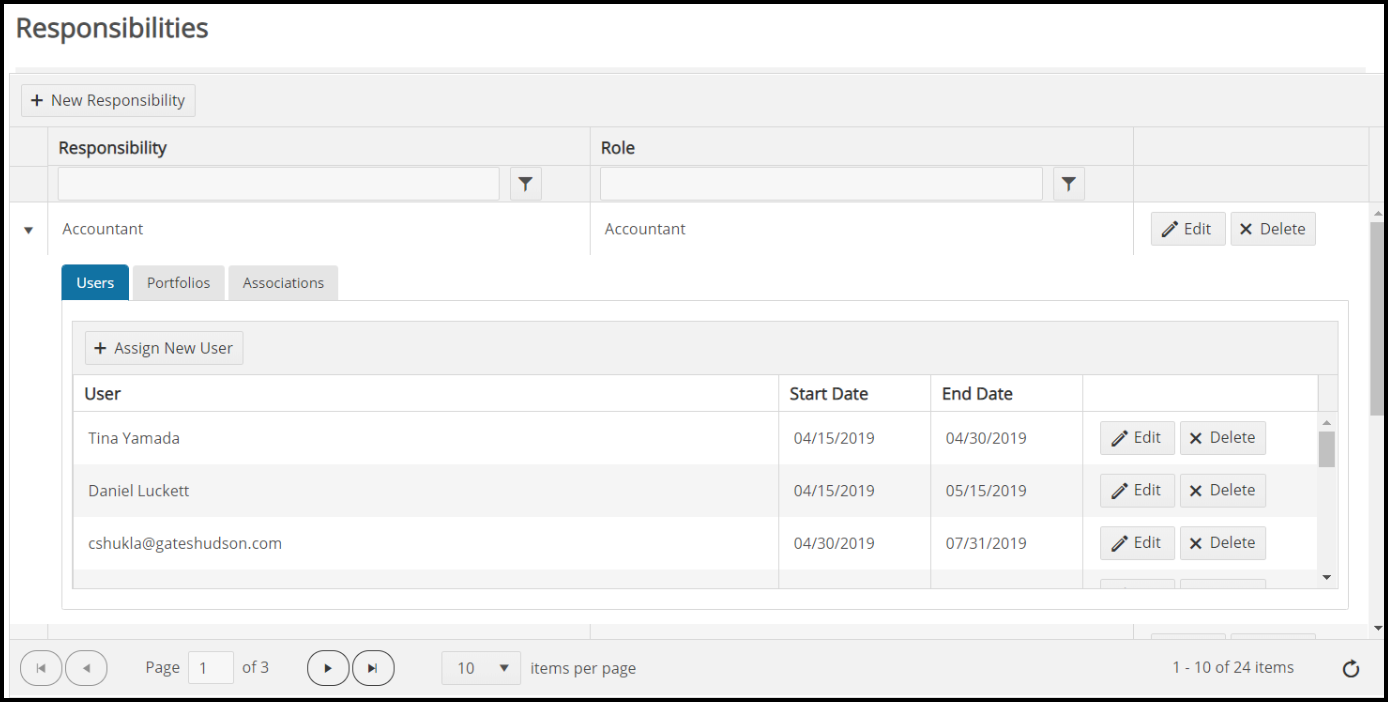
Task: Click the '1 - 10 of 24 items' text
Action: 1233,667
